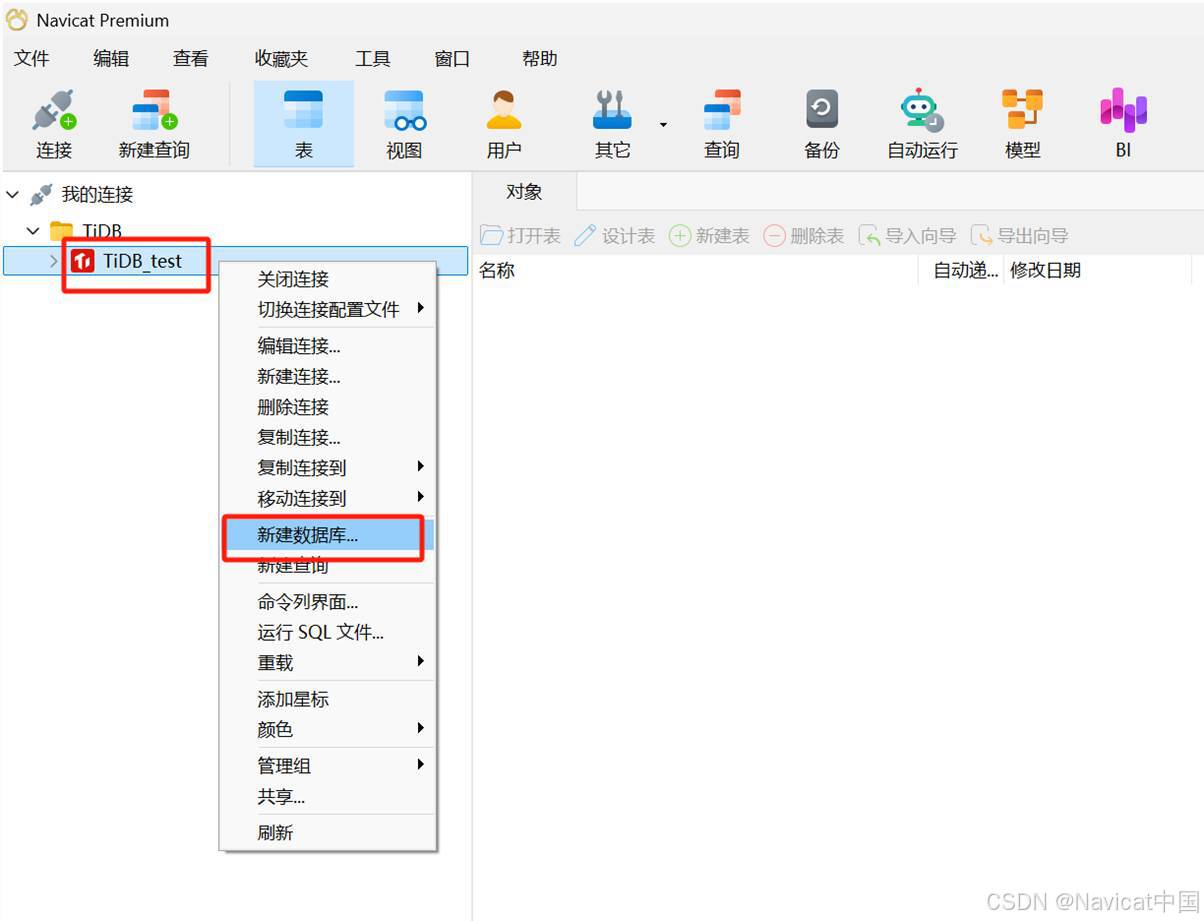Click the 导入向导 (Import Wizard) icon
This screenshot has width=1204, height=921.
coord(869,235)
